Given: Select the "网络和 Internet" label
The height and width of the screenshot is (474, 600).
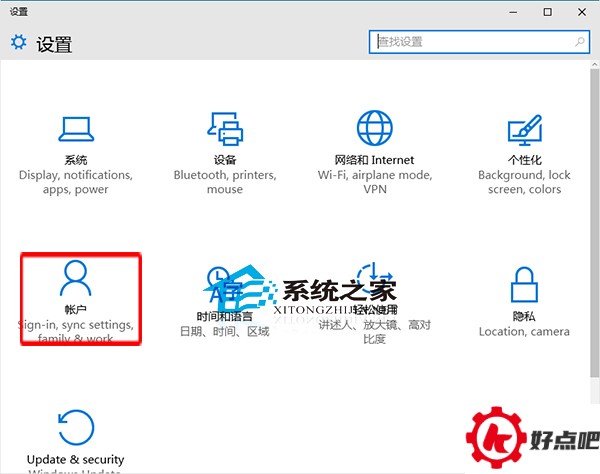Looking at the screenshot, I should (374, 160).
